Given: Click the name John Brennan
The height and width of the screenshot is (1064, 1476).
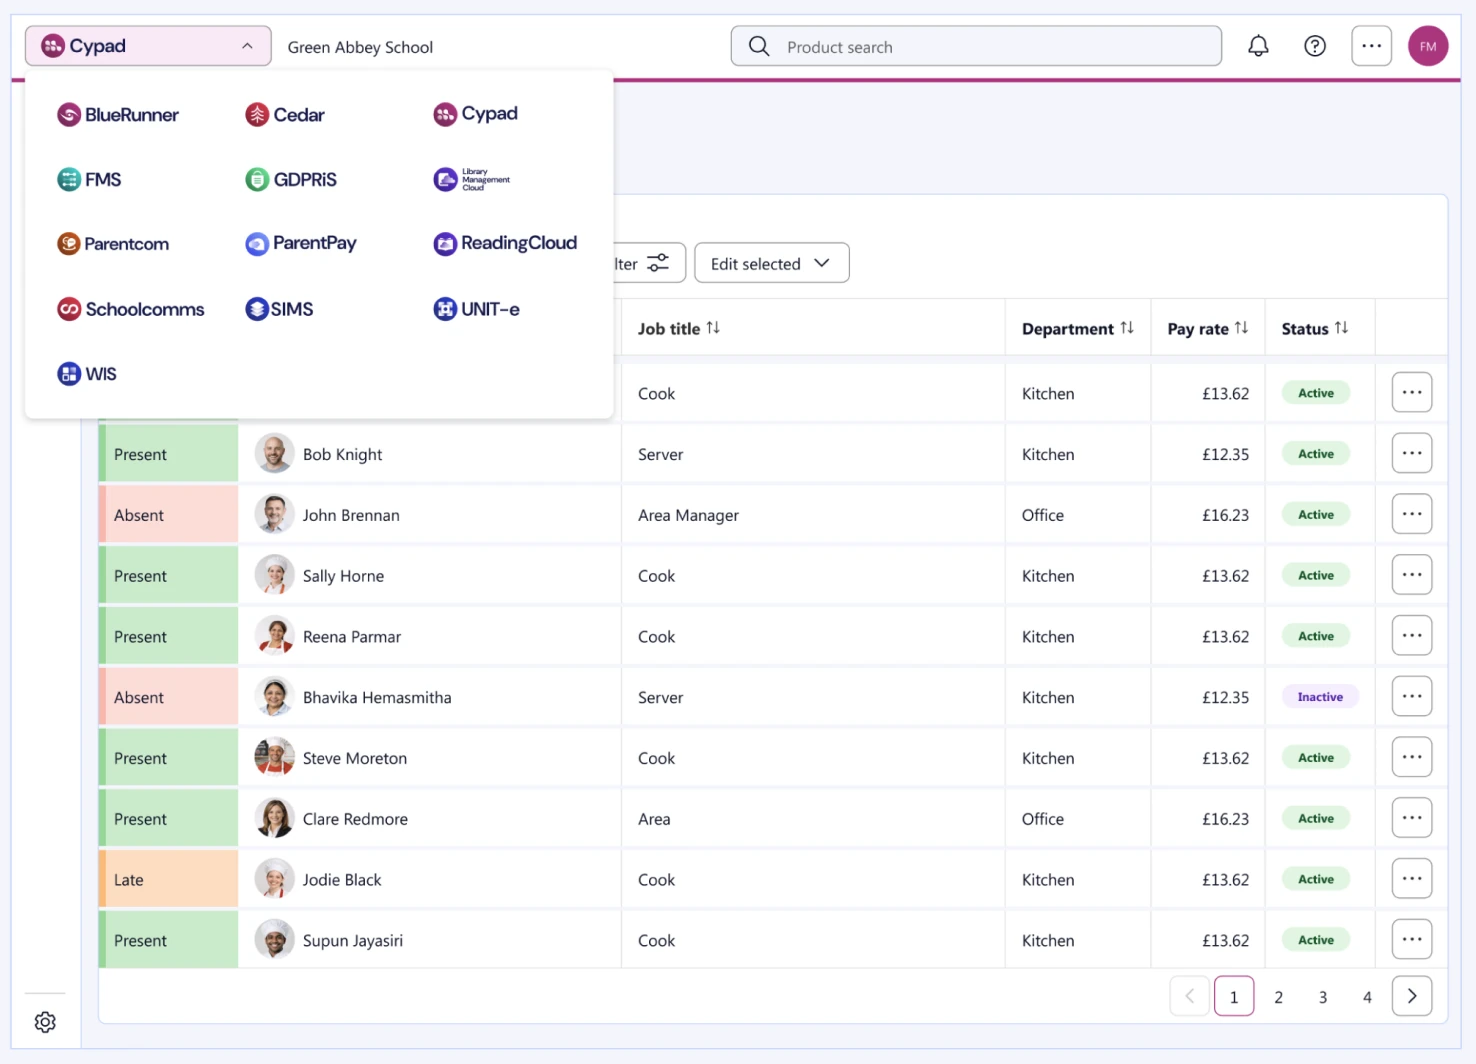Looking at the screenshot, I should (x=351, y=515).
